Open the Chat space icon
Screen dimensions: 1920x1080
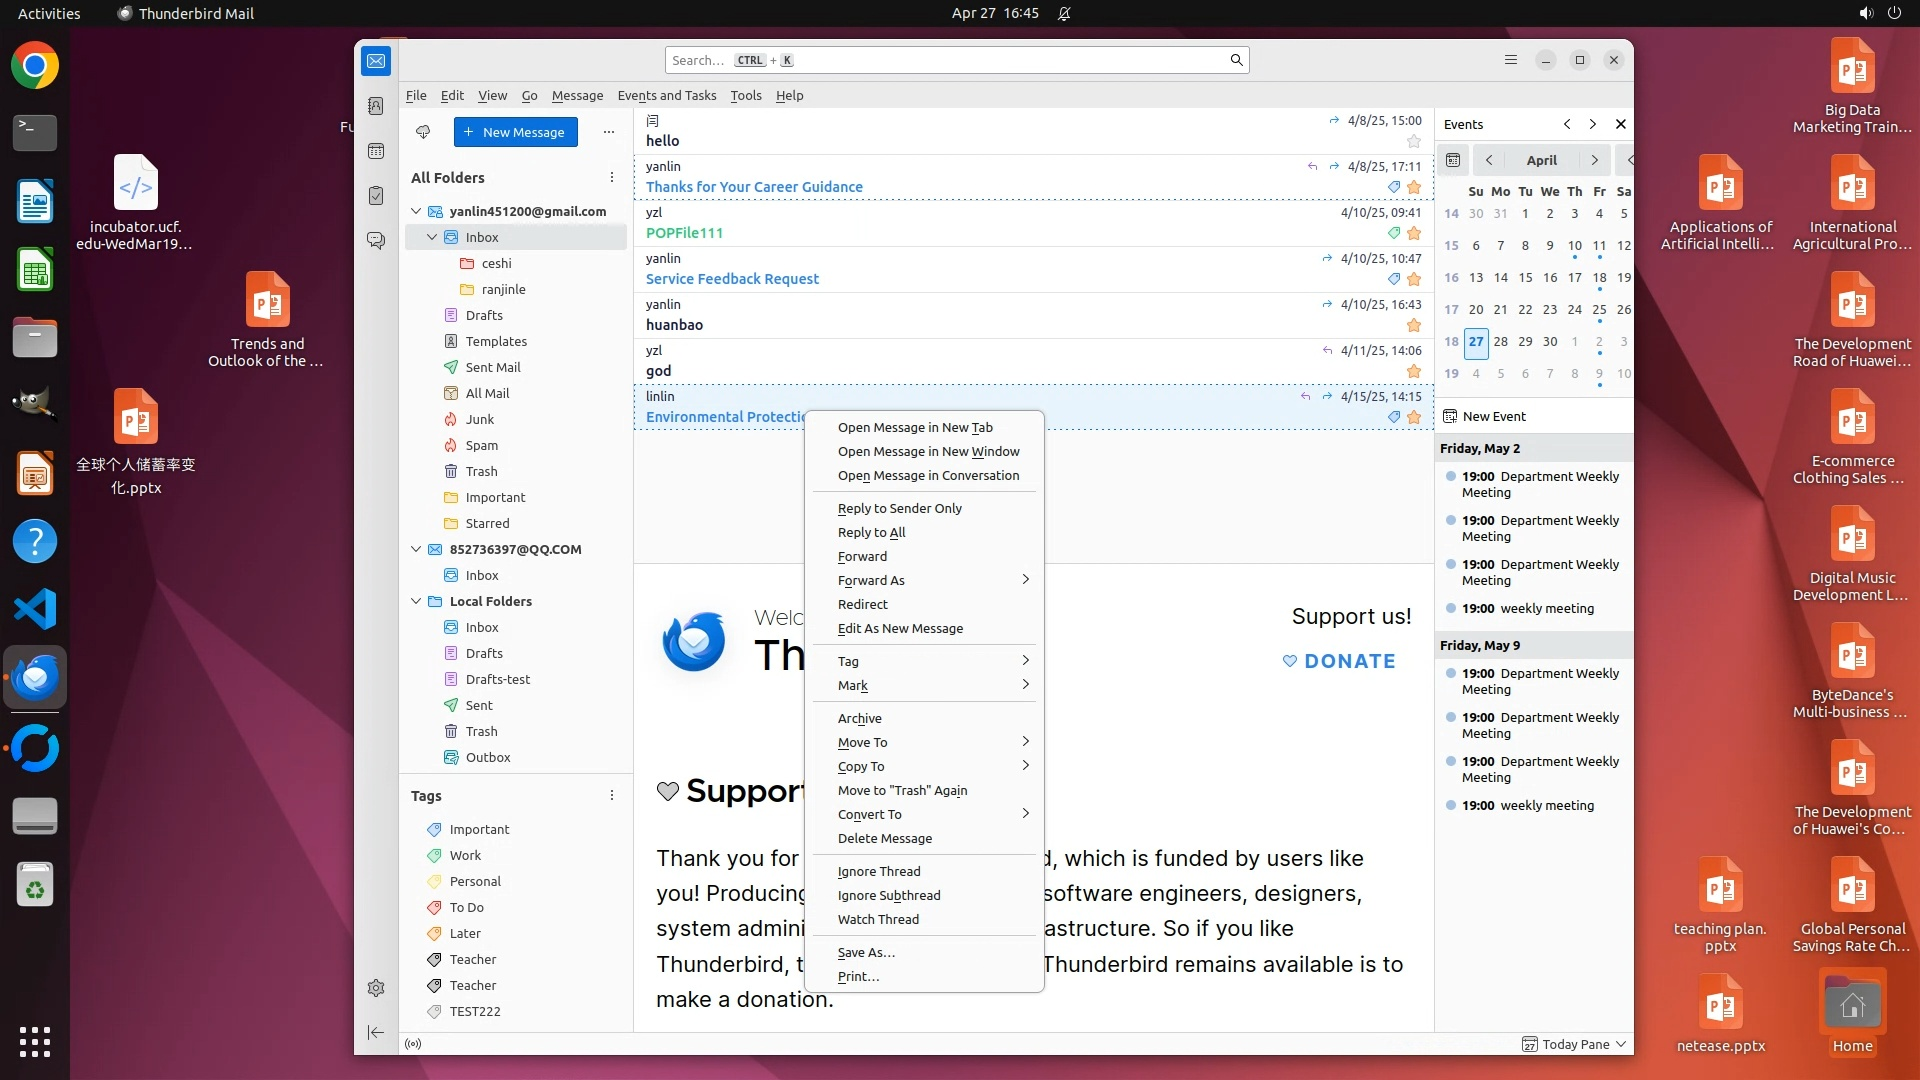[376, 241]
